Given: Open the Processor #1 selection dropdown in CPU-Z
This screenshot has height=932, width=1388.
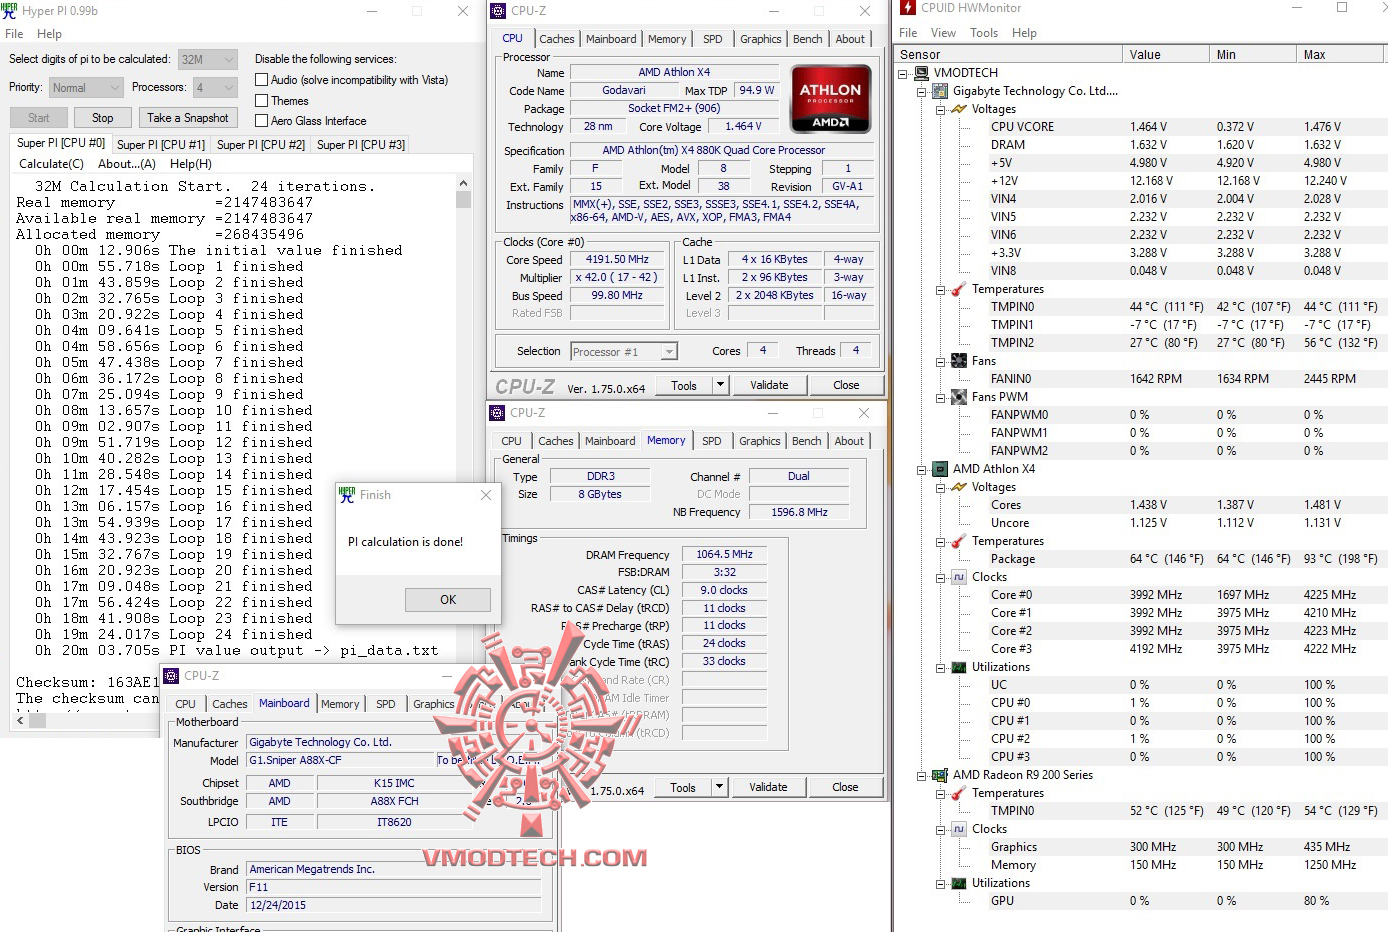Looking at the screenshot, I should pyautogui.click(x=624, y=352).
